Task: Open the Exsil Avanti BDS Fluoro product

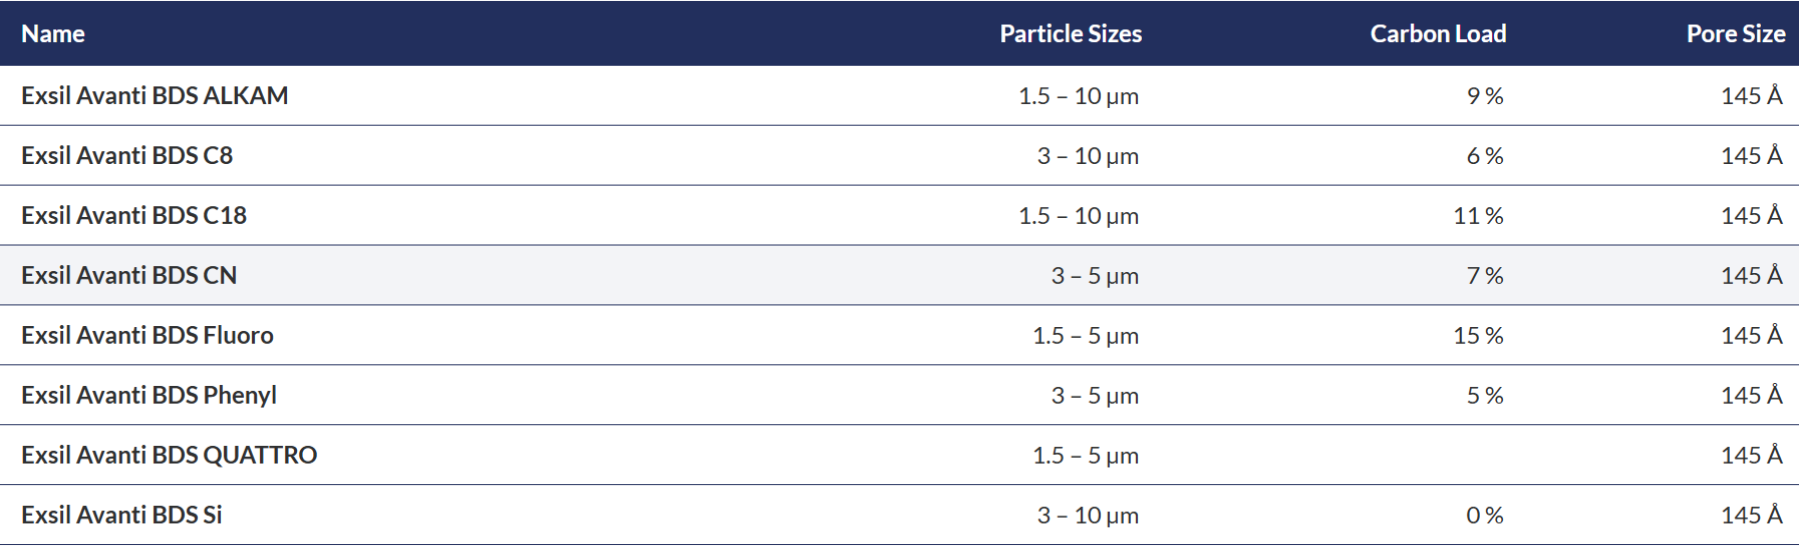Action: pos(147,336)
